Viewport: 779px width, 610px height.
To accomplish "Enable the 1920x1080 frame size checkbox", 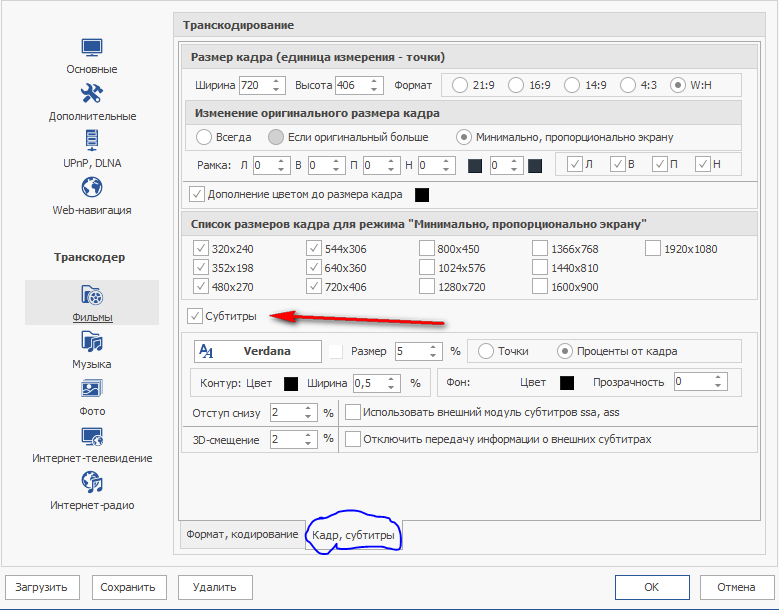I will click(653, 249).
